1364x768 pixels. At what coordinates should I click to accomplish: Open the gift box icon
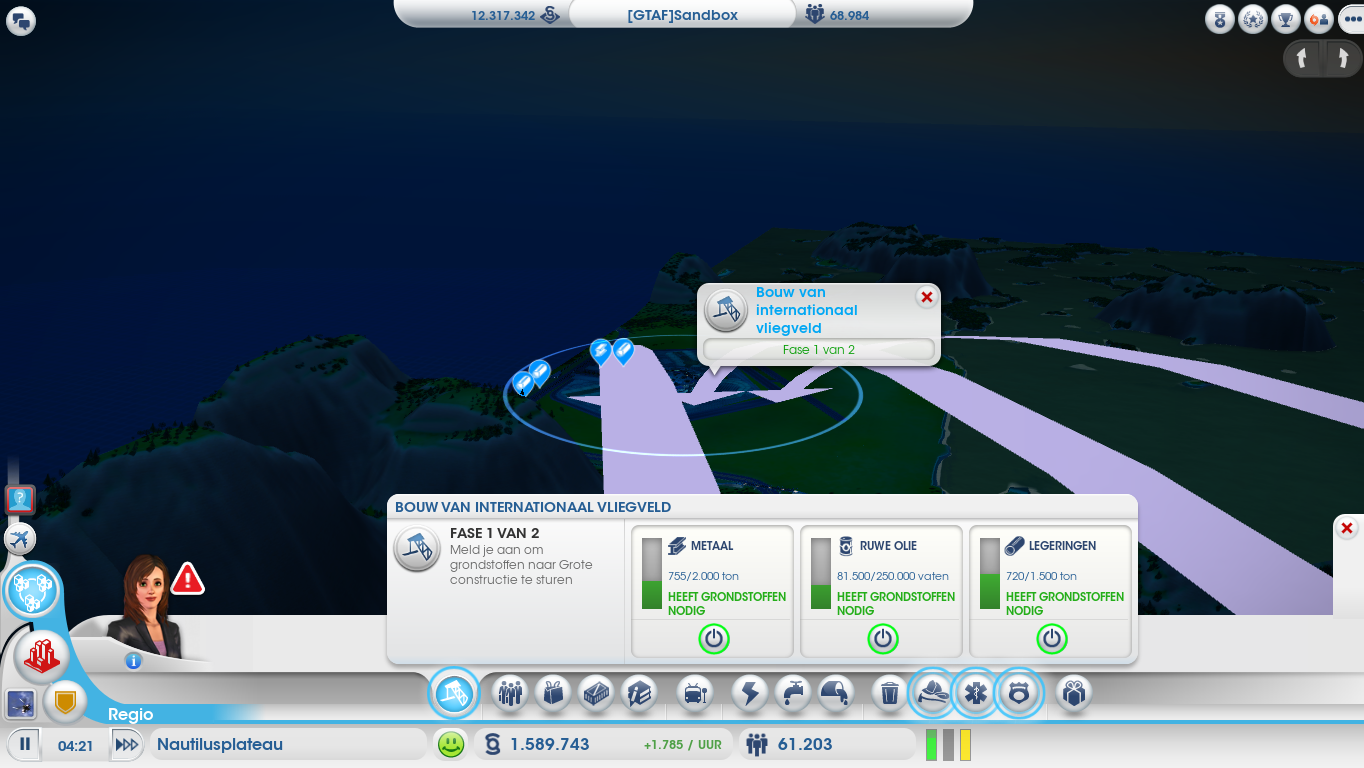(1074, 692)
